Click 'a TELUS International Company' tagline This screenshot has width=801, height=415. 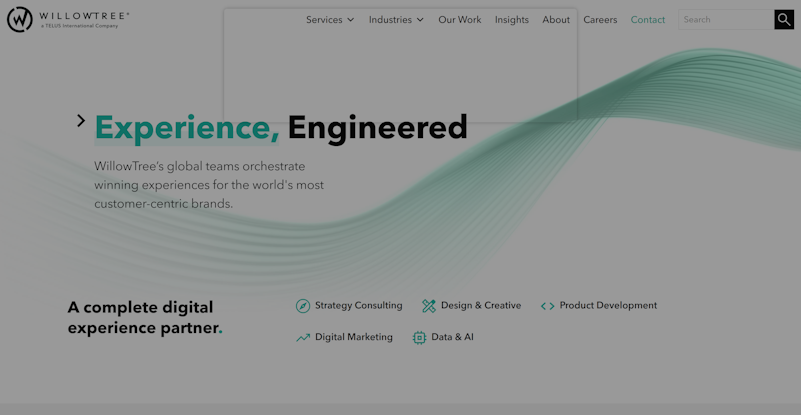(80, 26)
